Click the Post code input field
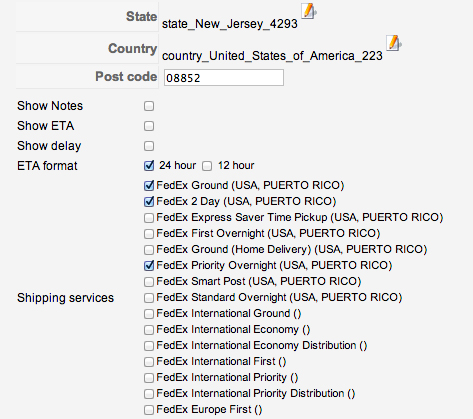 pyautogui.click(x=224, y=78)
